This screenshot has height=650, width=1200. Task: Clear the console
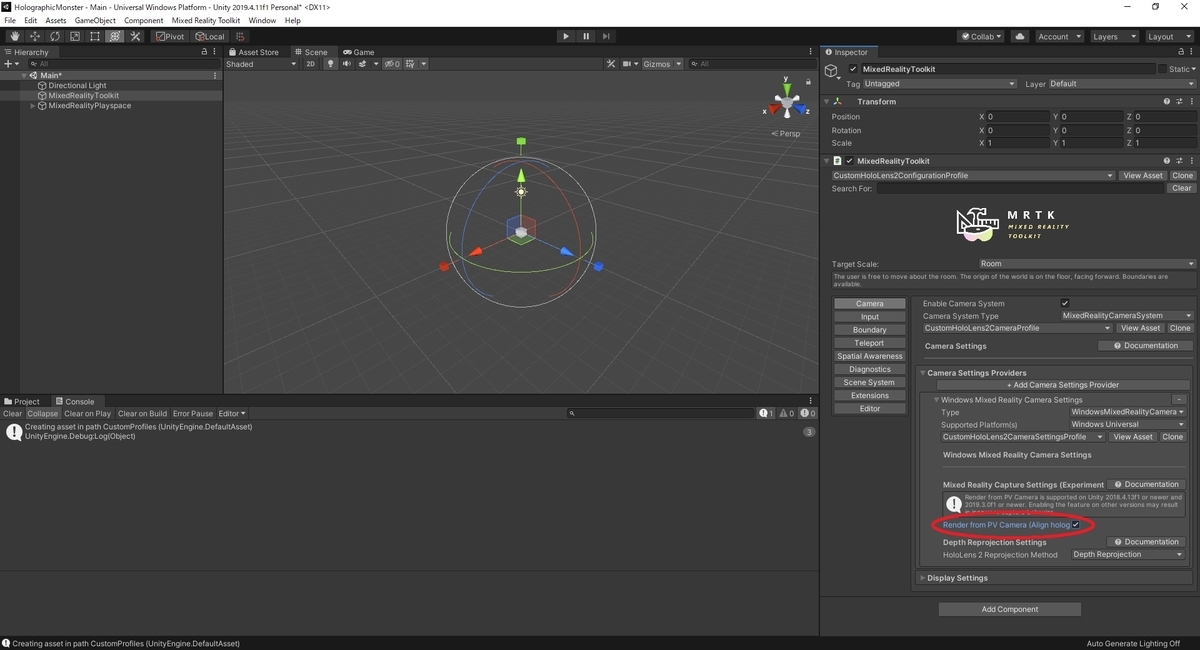click(12, 413)
